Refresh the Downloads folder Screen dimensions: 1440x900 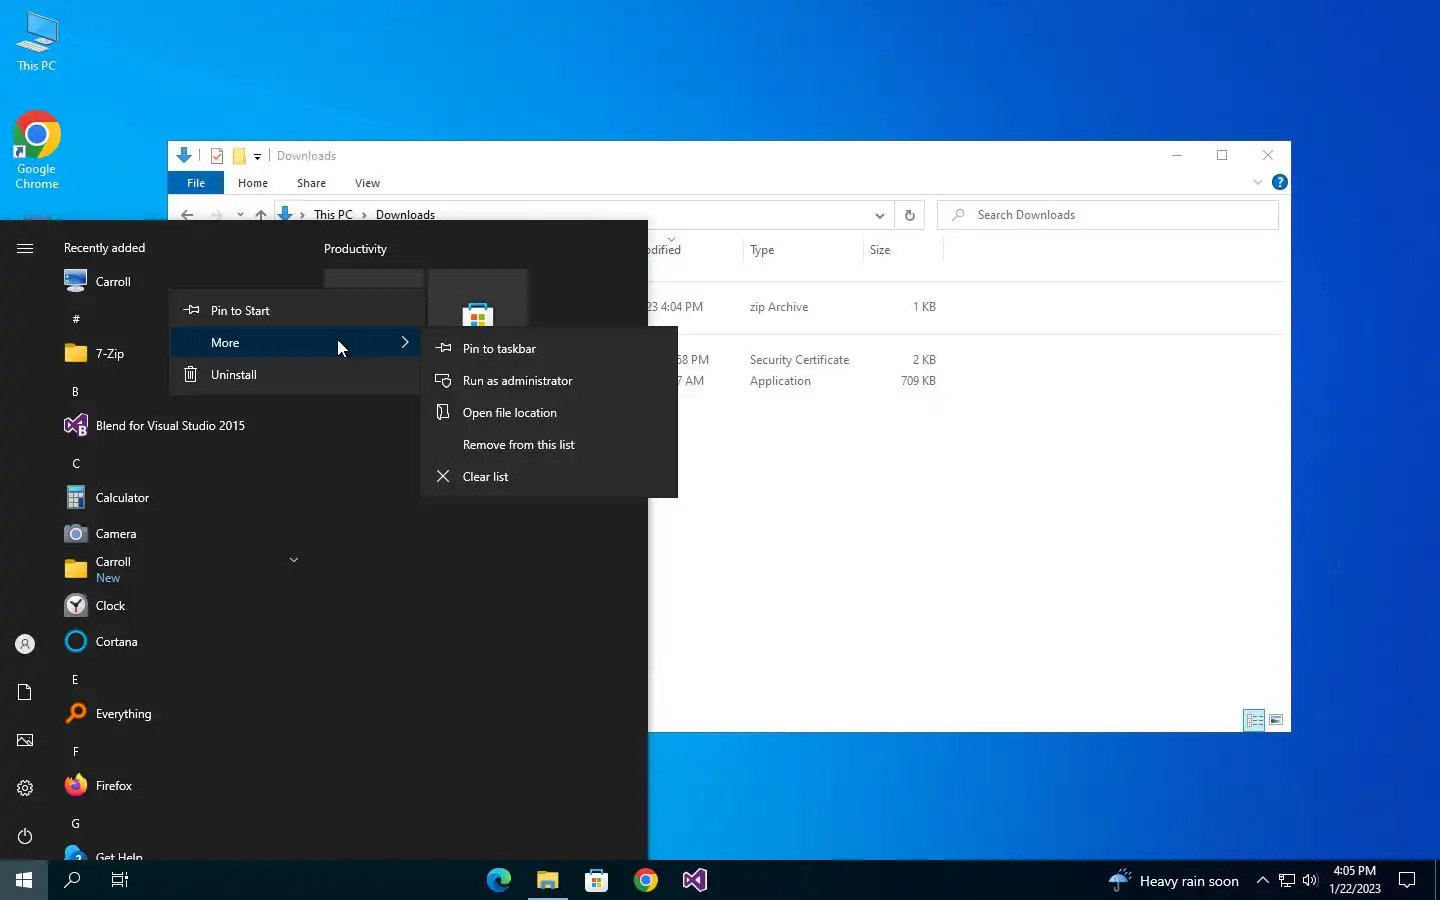(909, 215)
